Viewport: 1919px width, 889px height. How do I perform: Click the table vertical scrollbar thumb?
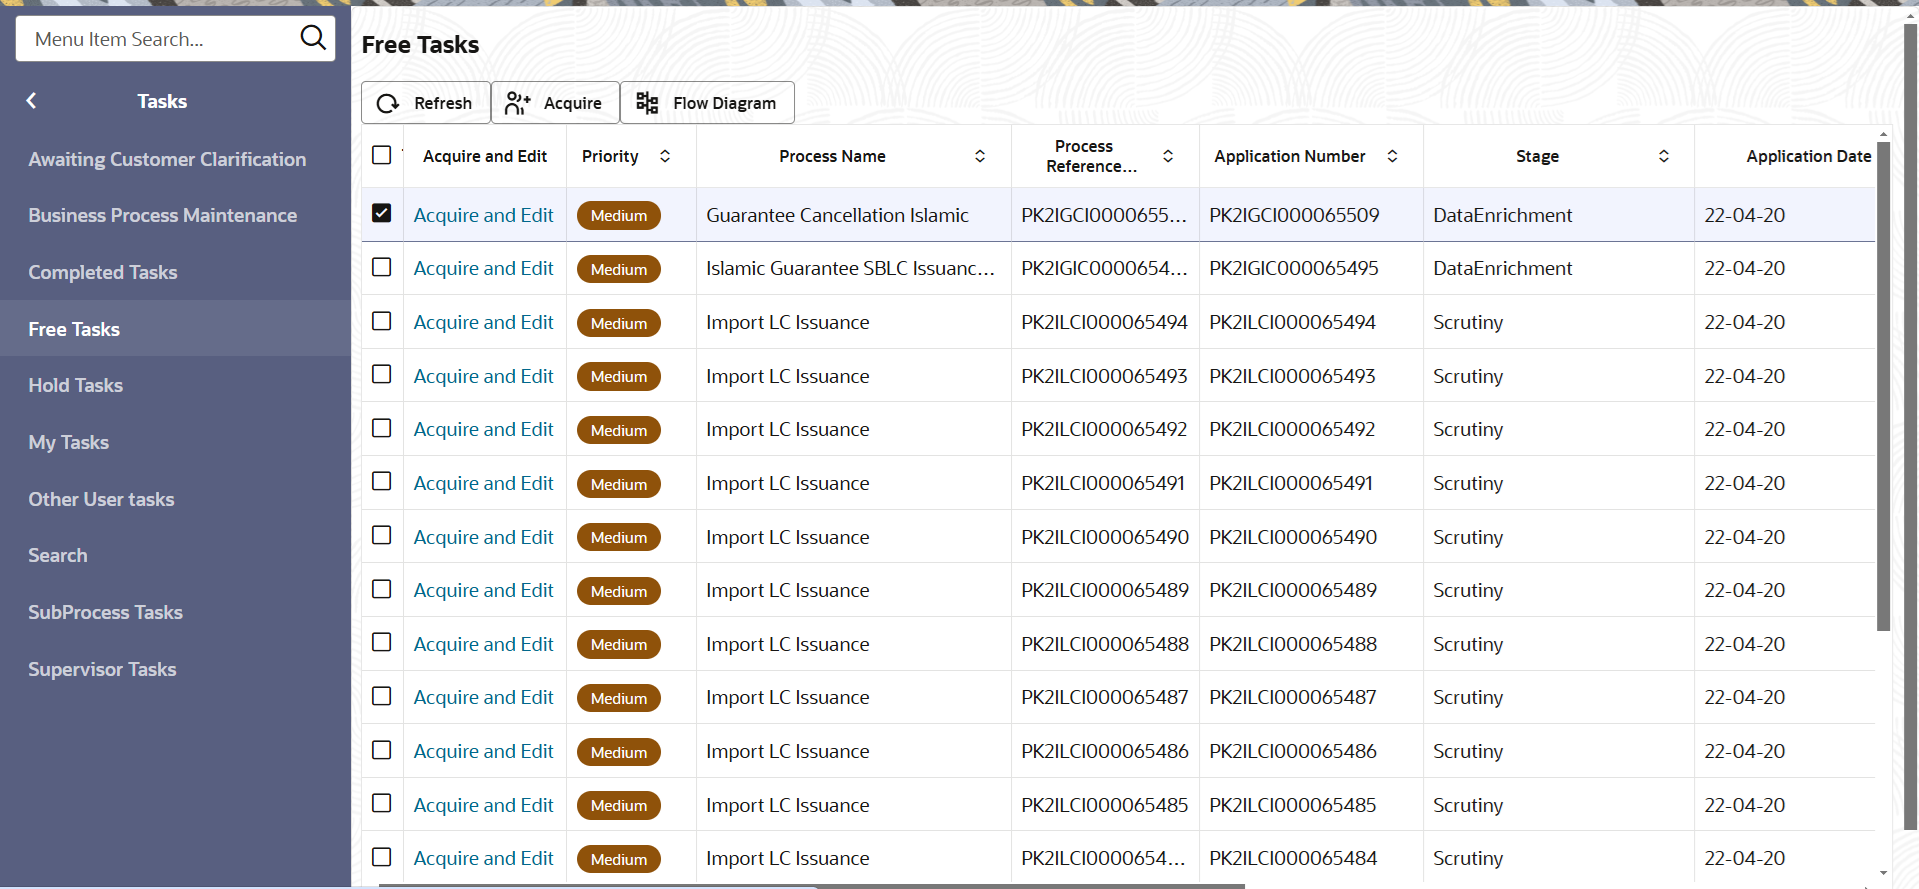click(x=1883, y=385)
